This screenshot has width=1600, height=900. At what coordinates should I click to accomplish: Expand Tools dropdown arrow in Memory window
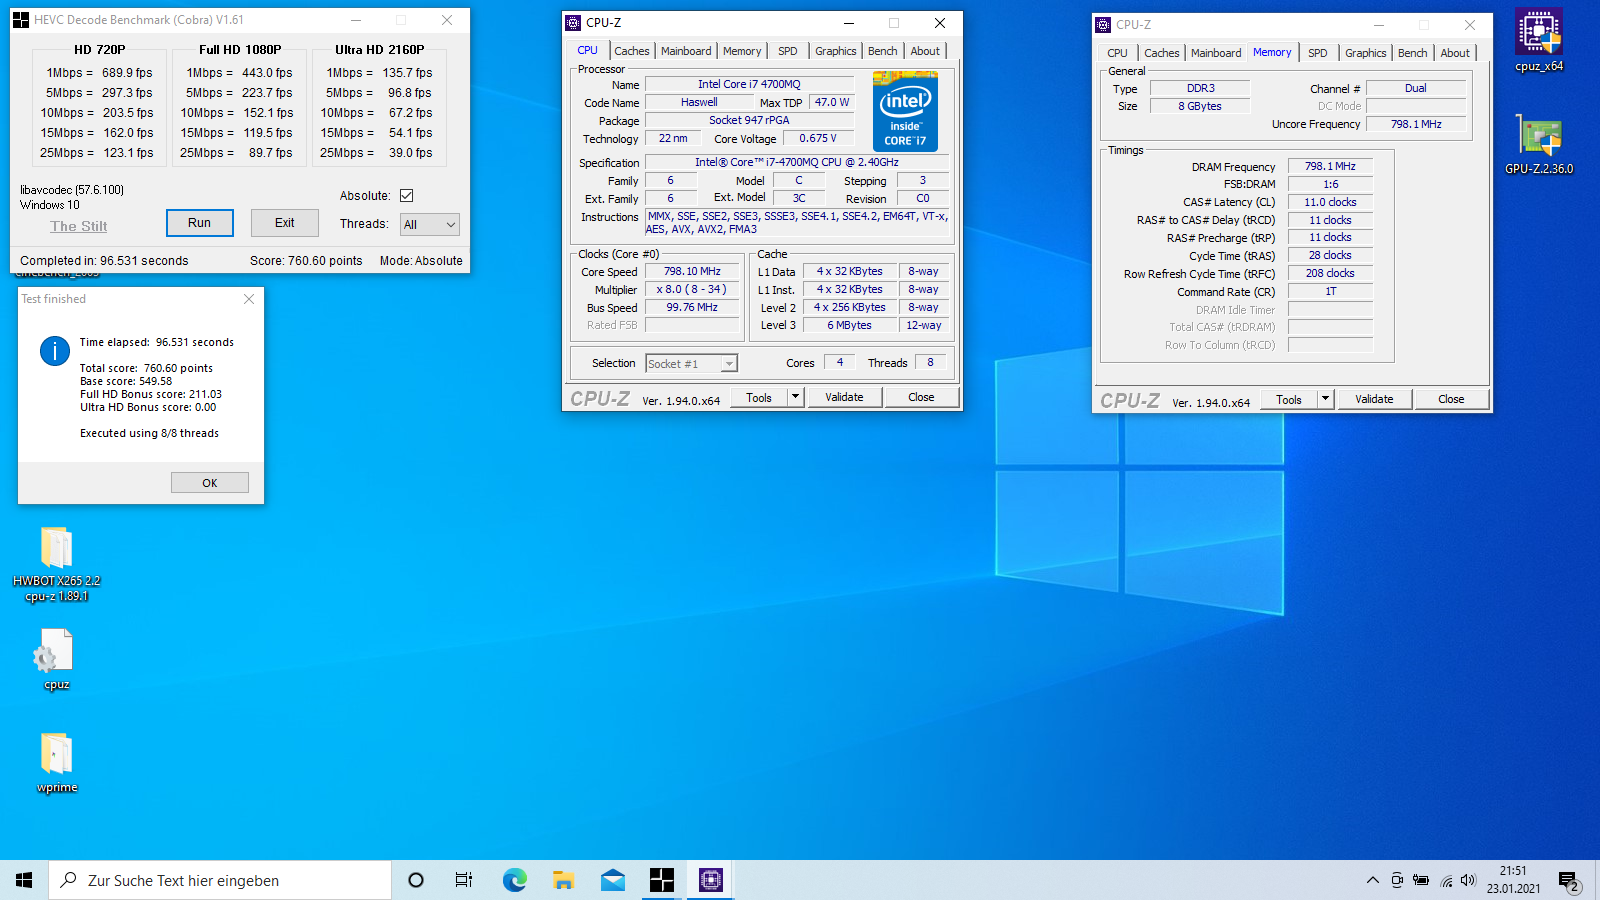pyautogui.click(x=1326, y=399)
